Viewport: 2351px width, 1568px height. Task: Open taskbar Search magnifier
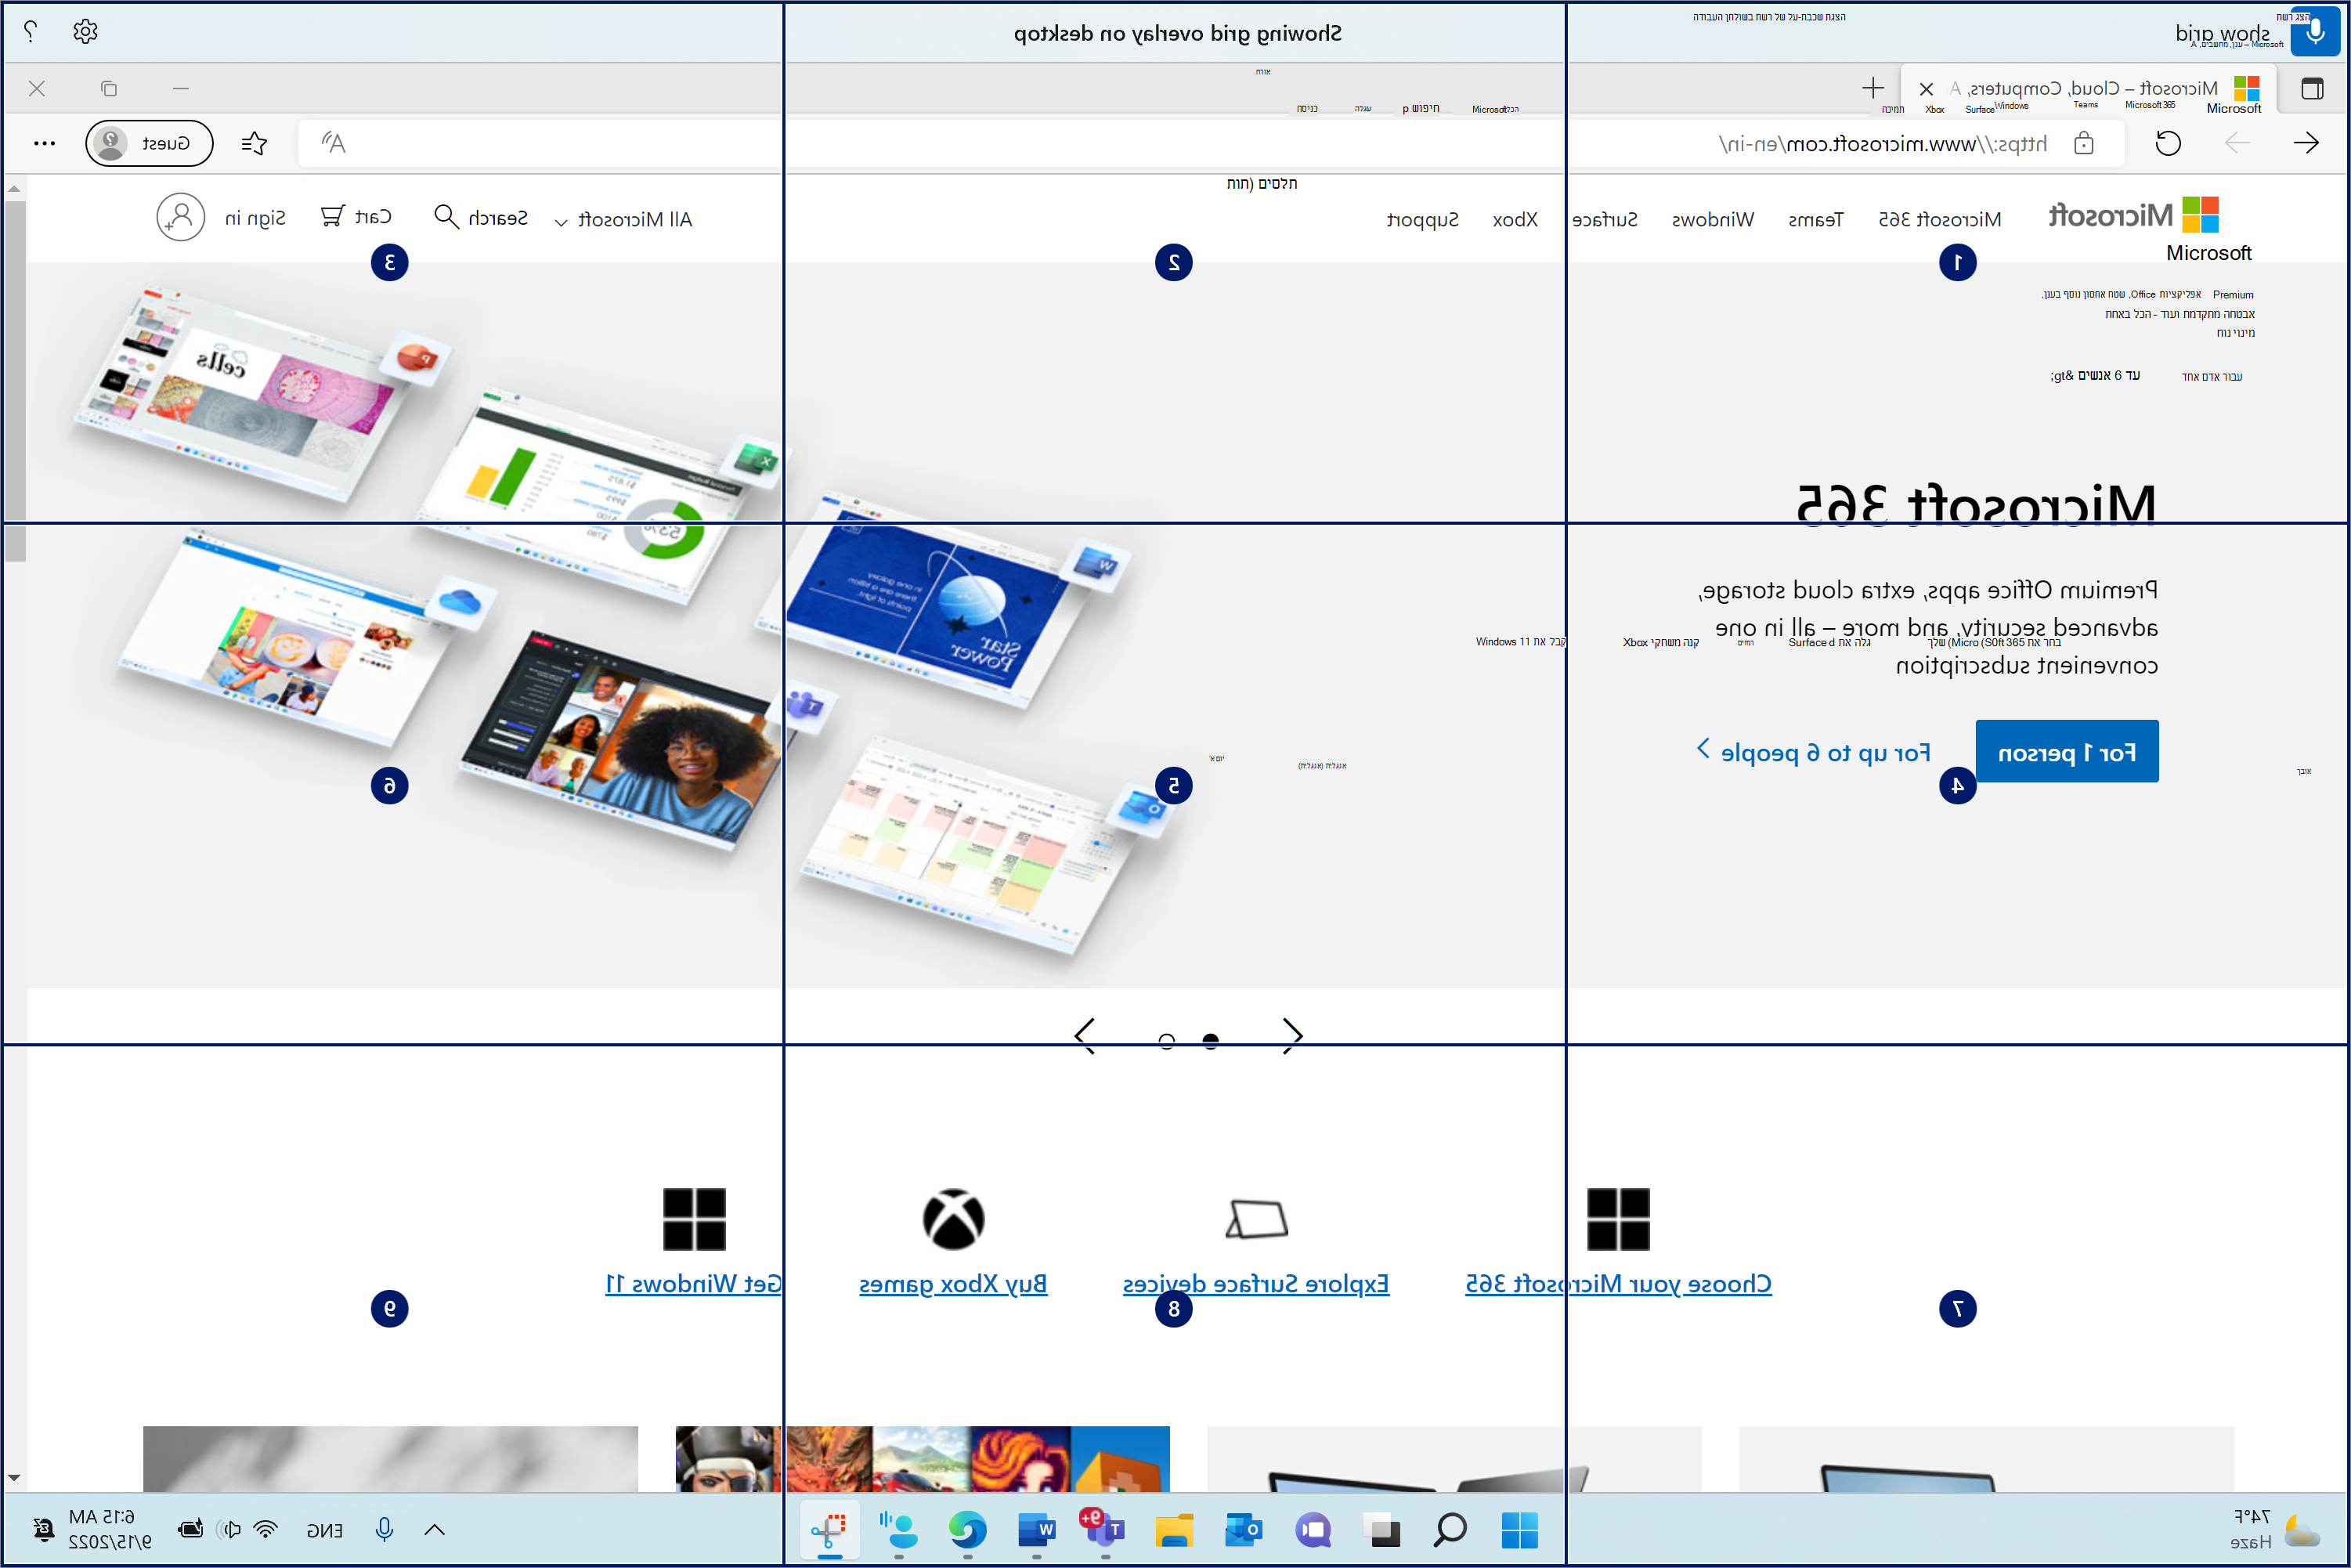pos(1450,1530)
